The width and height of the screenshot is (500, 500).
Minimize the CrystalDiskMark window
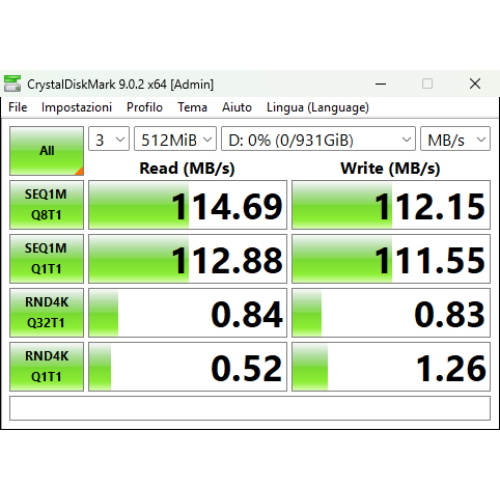[381, 84]
